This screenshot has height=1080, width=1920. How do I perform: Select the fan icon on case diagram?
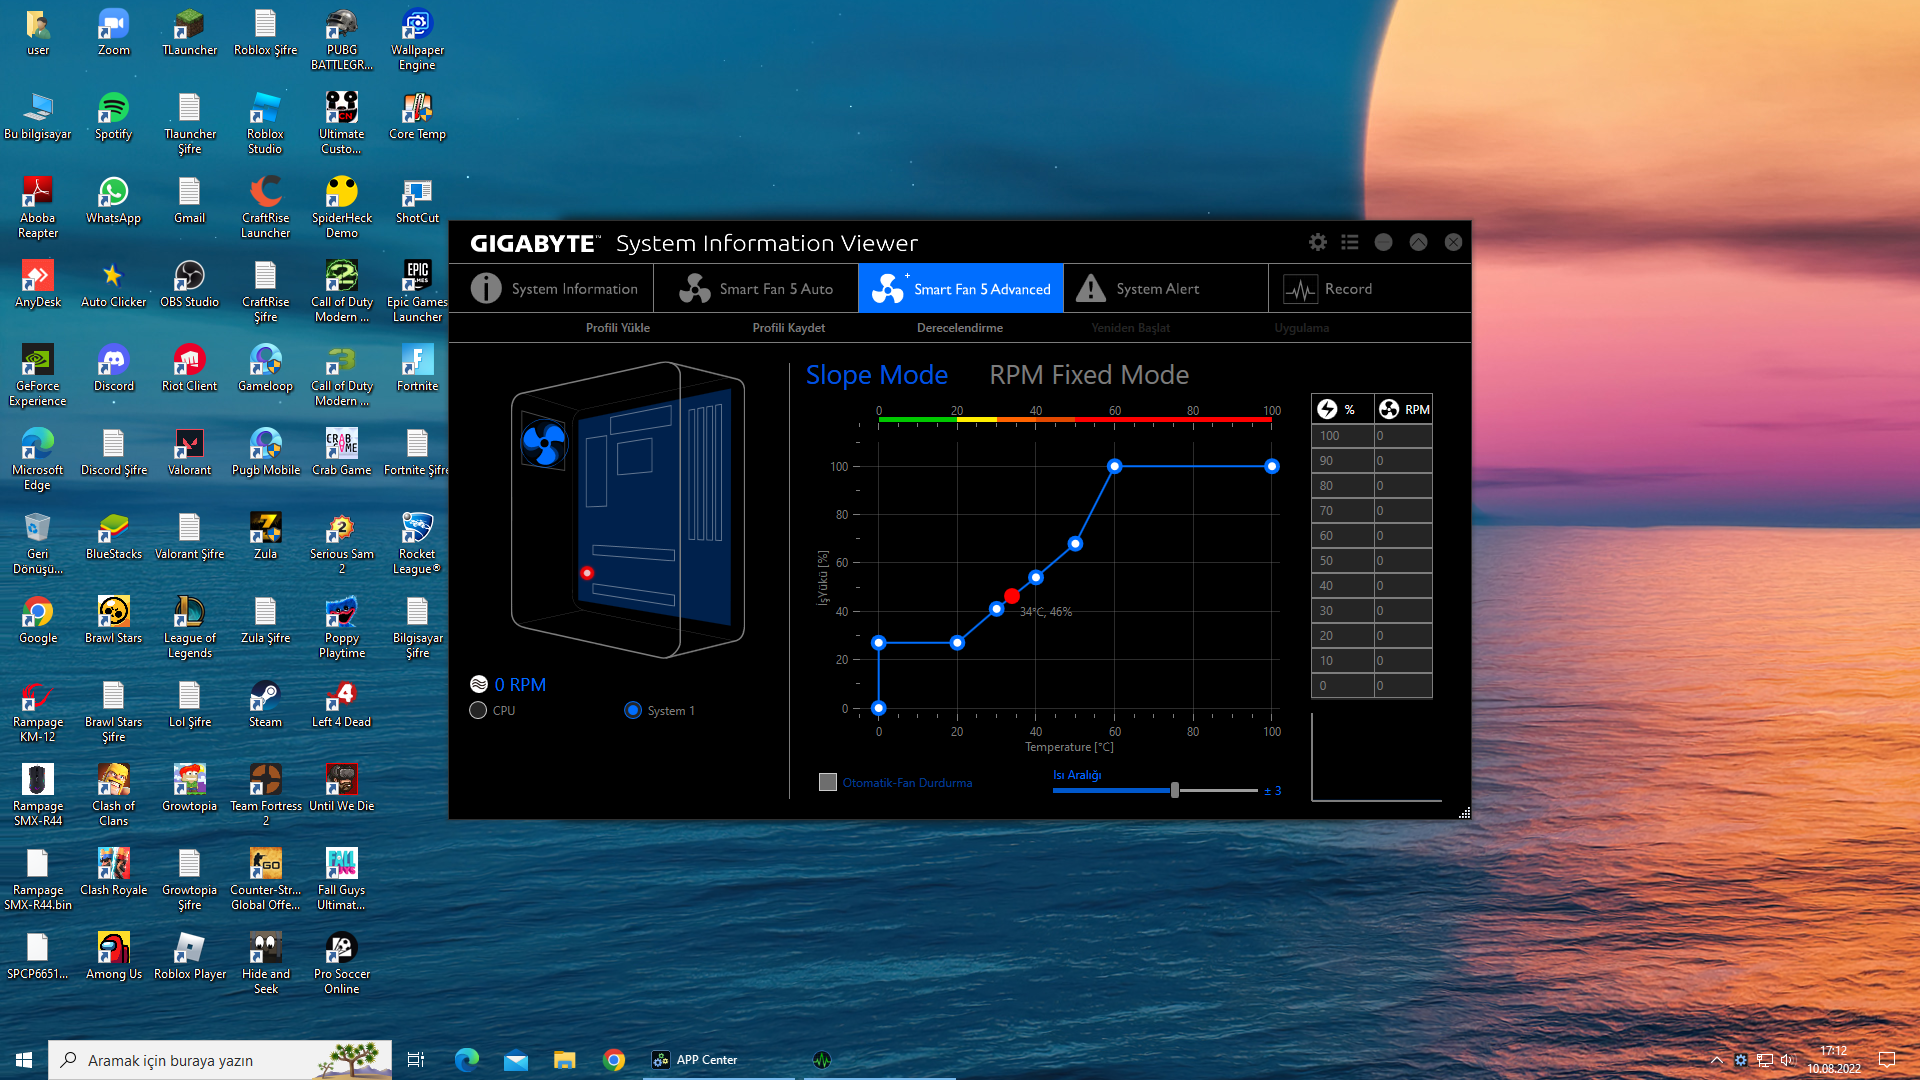coord(544,443)
